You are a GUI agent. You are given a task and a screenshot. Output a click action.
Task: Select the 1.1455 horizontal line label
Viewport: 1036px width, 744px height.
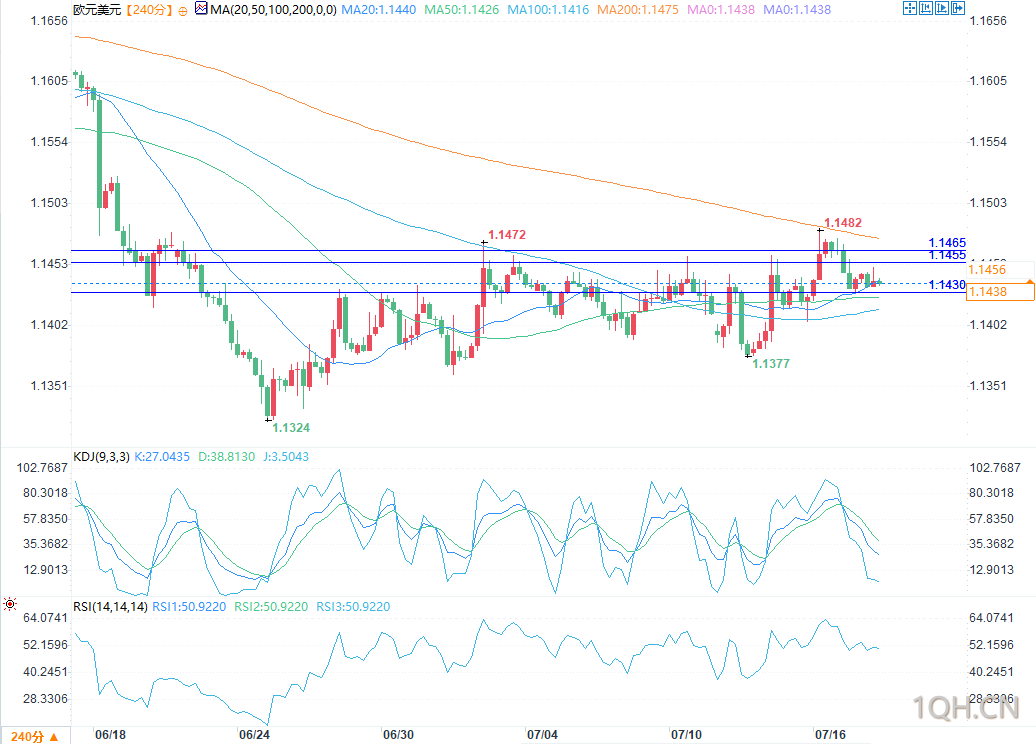[x=947, y=255]
